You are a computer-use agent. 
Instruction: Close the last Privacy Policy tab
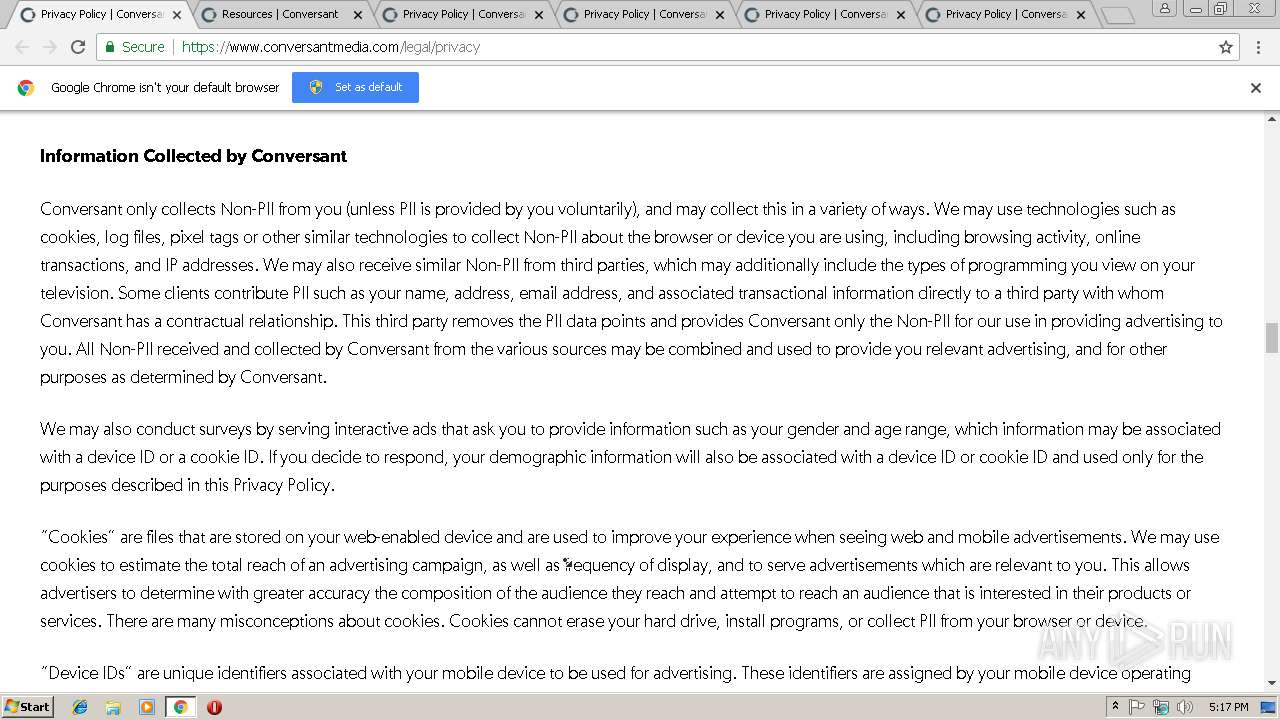pyautogui.click(x=1081, y=15)
